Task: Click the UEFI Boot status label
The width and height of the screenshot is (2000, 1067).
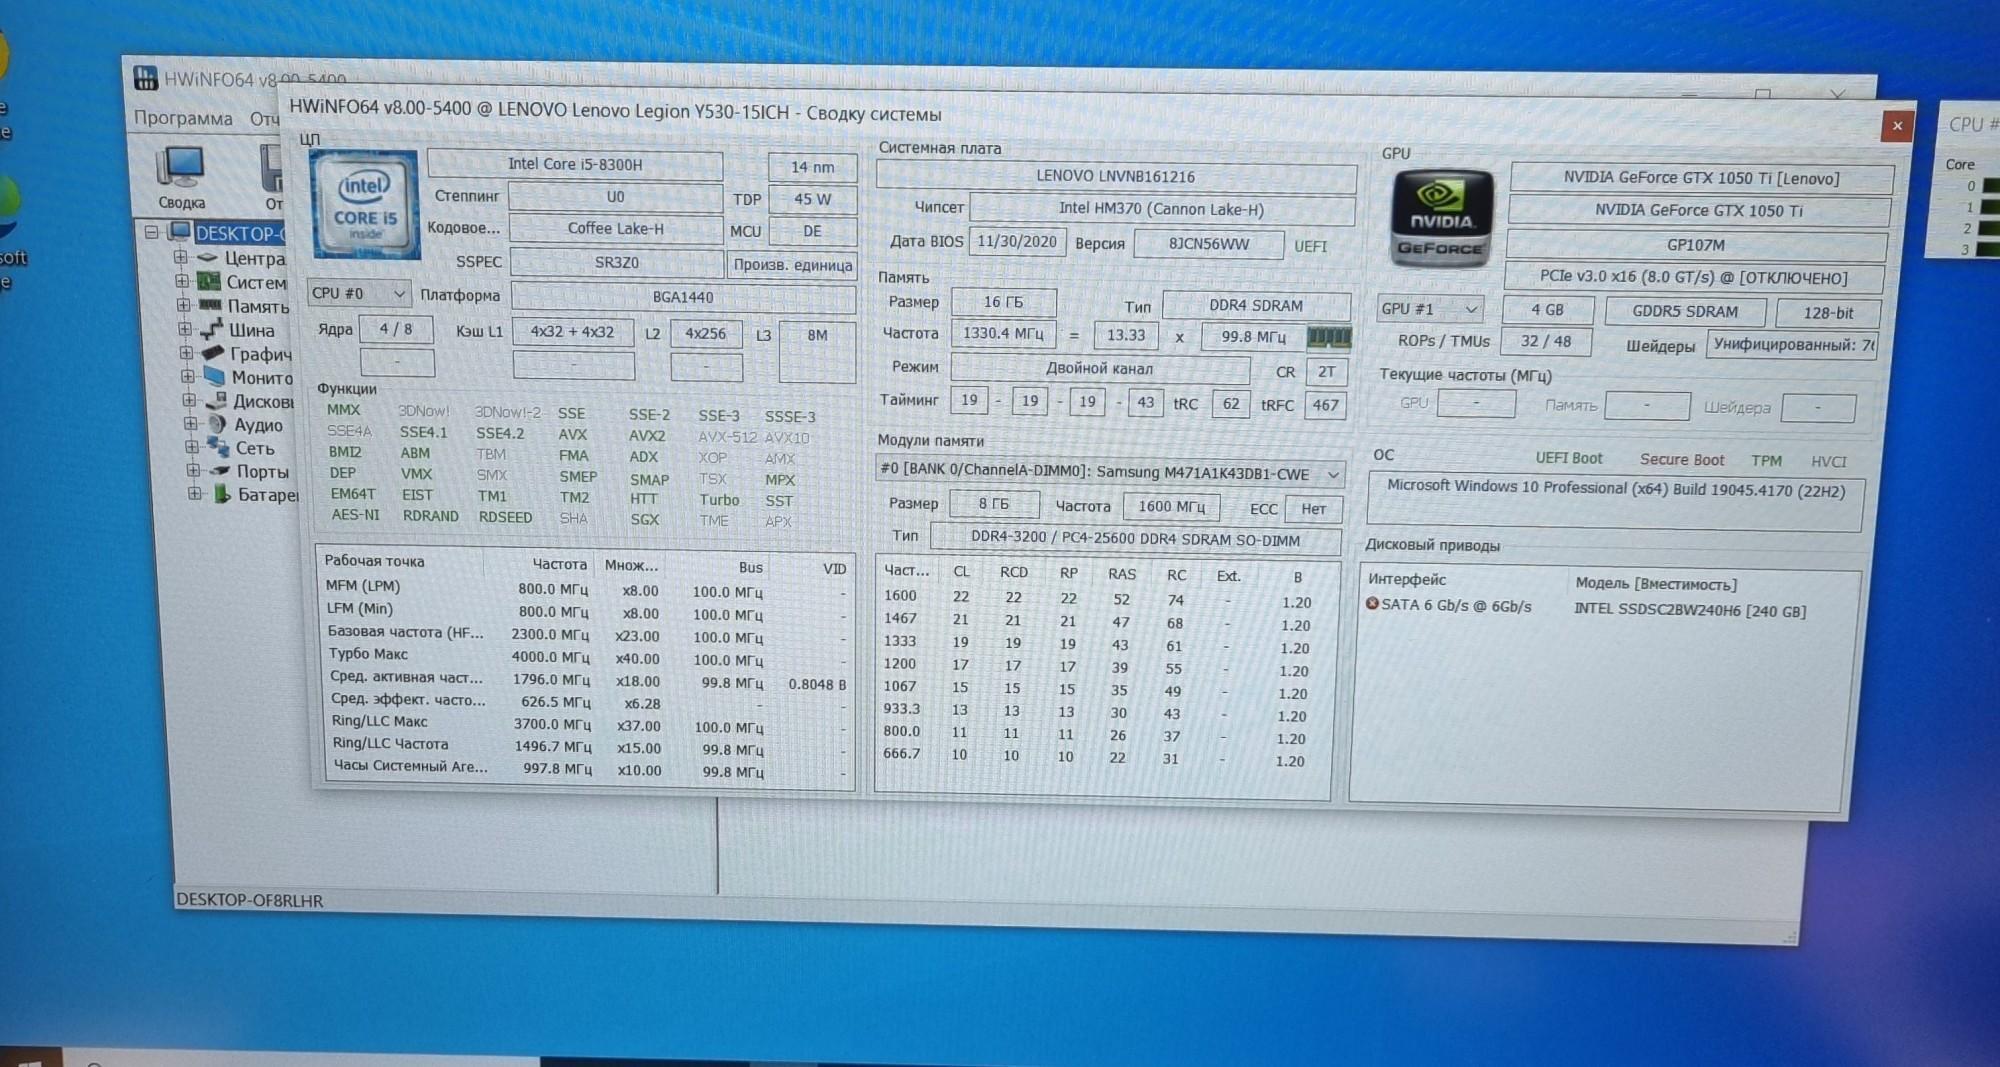Action: point(1568,458)
